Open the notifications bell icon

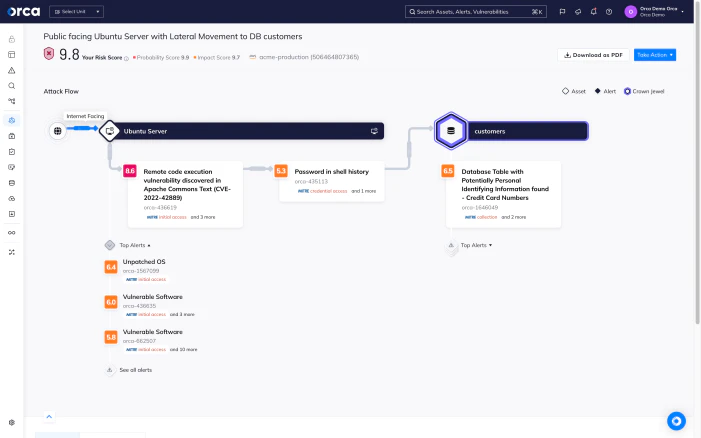coord(593,12)
